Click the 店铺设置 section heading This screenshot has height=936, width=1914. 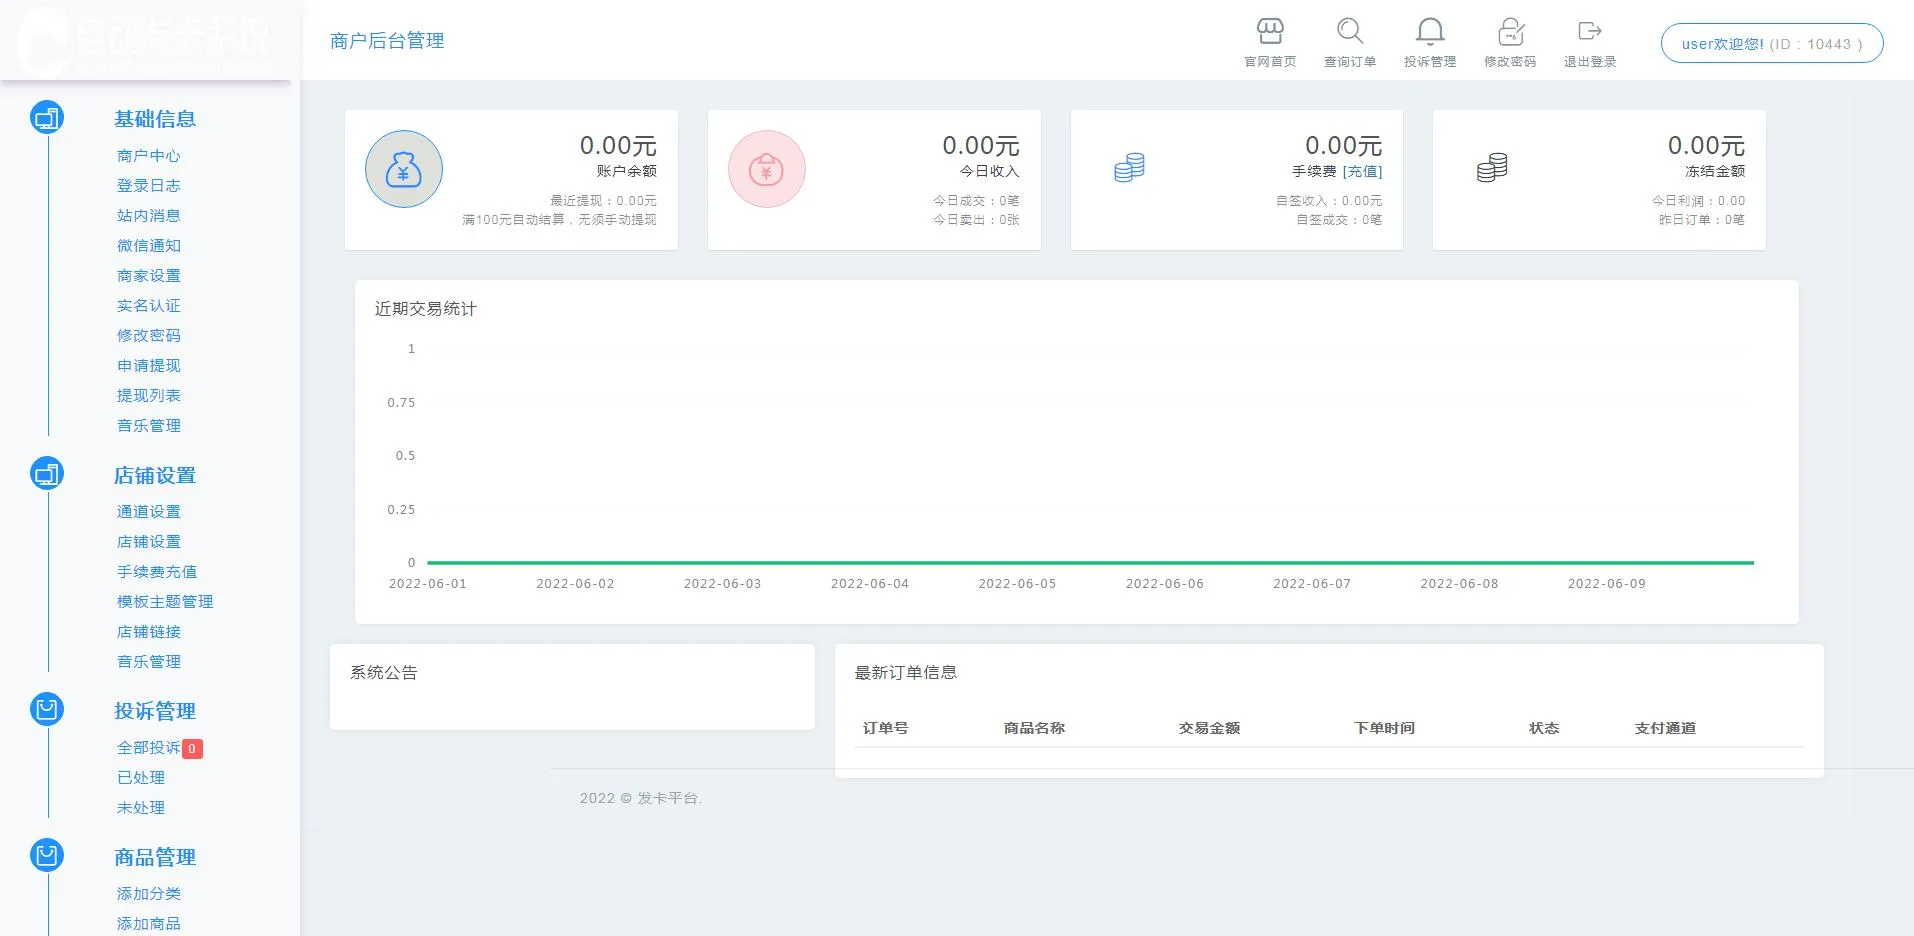[x=155, y=476]
